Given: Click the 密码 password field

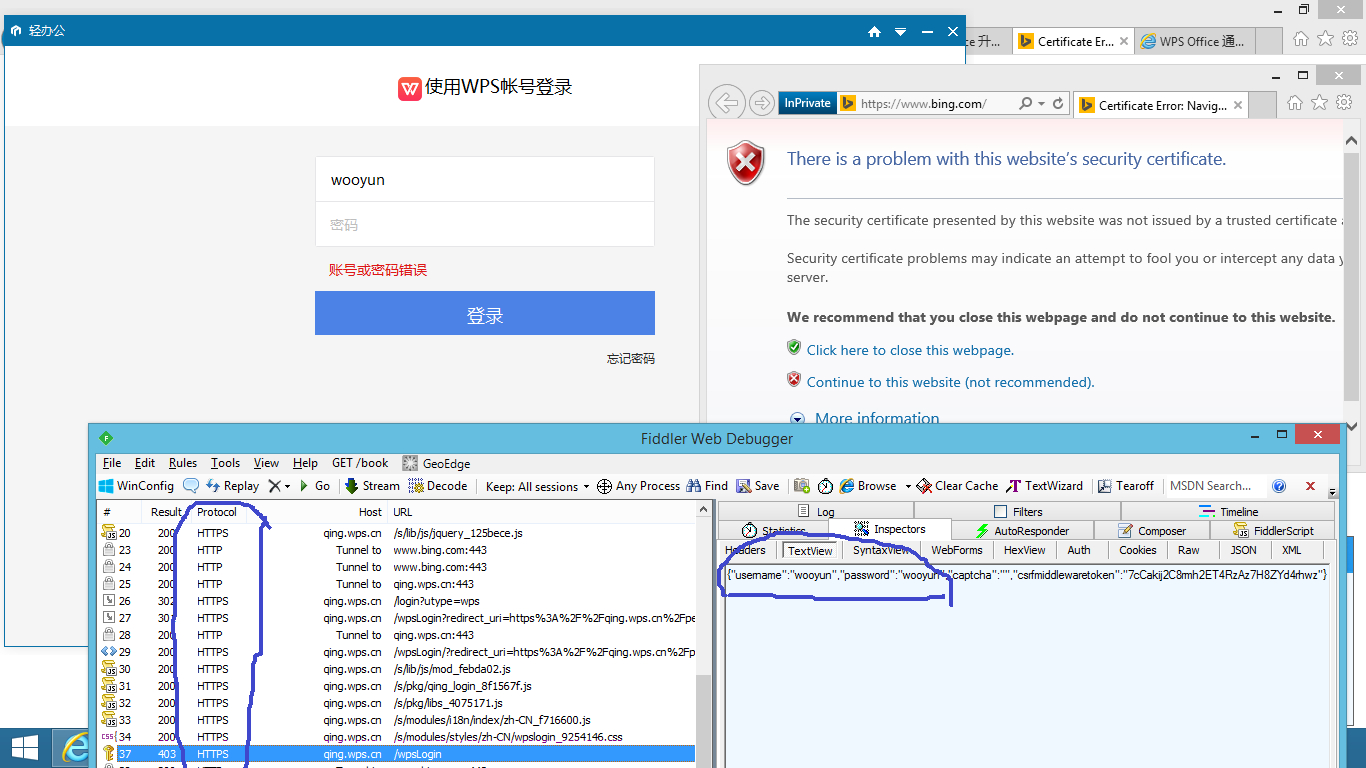Looking at the screenshot, I should point(485,225).
